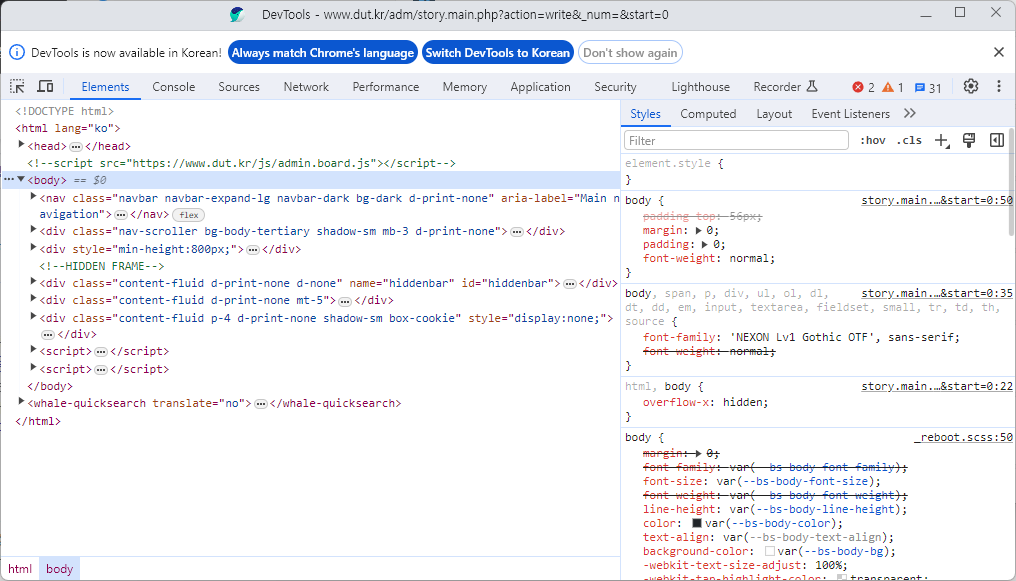
Task: Expand the nav-scroller div element
Action: pyautogui.click(x=33, y=230)
